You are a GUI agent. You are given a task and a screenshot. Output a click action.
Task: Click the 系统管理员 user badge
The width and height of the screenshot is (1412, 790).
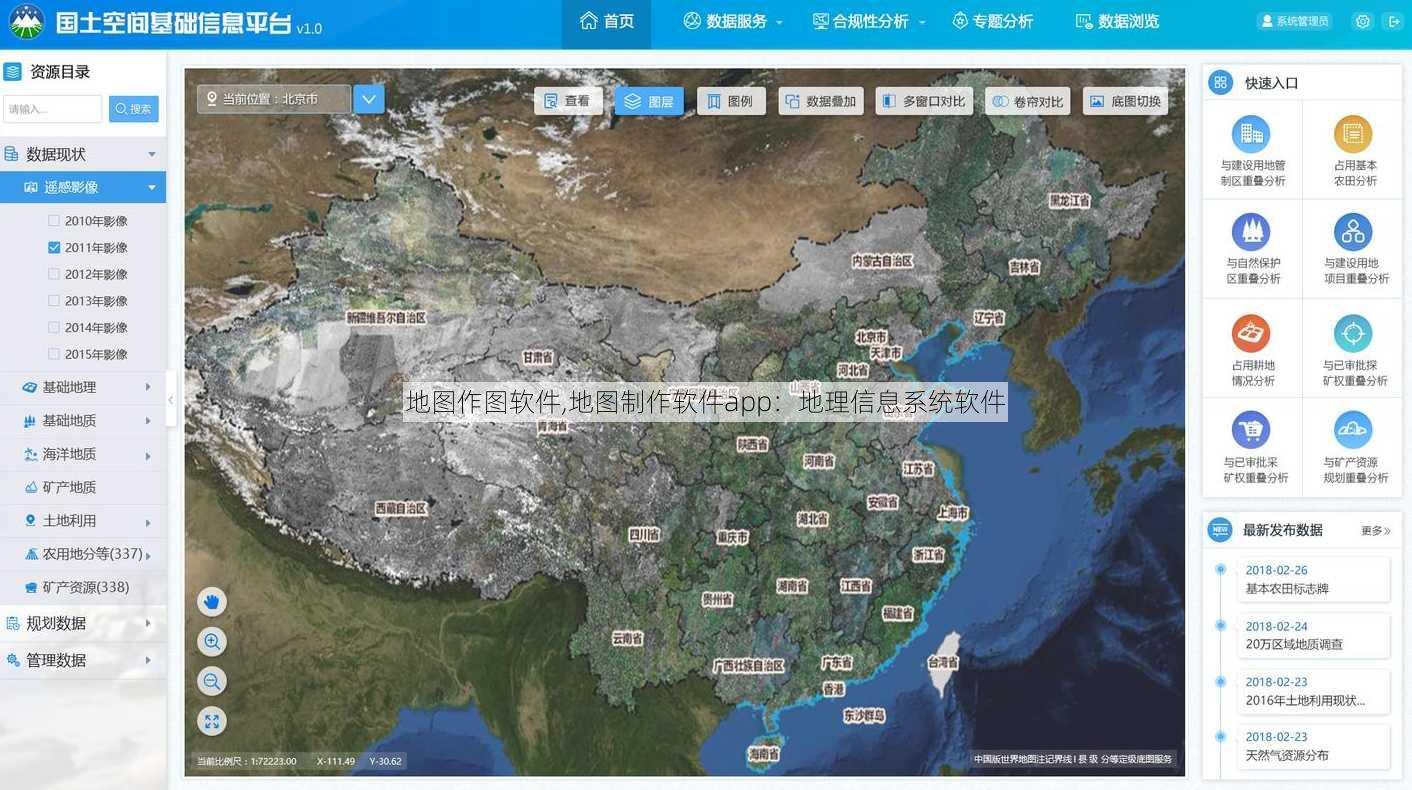point(1295,21)
